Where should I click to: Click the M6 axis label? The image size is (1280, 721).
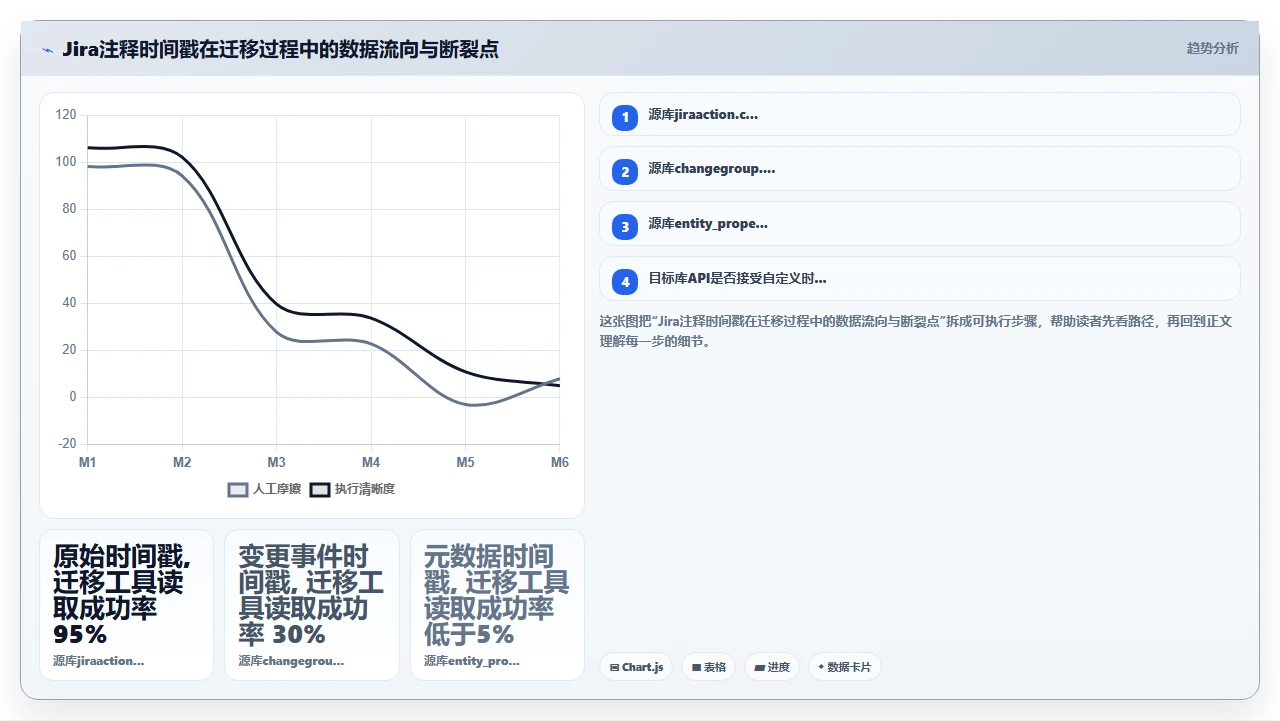(x=560, y=462)
